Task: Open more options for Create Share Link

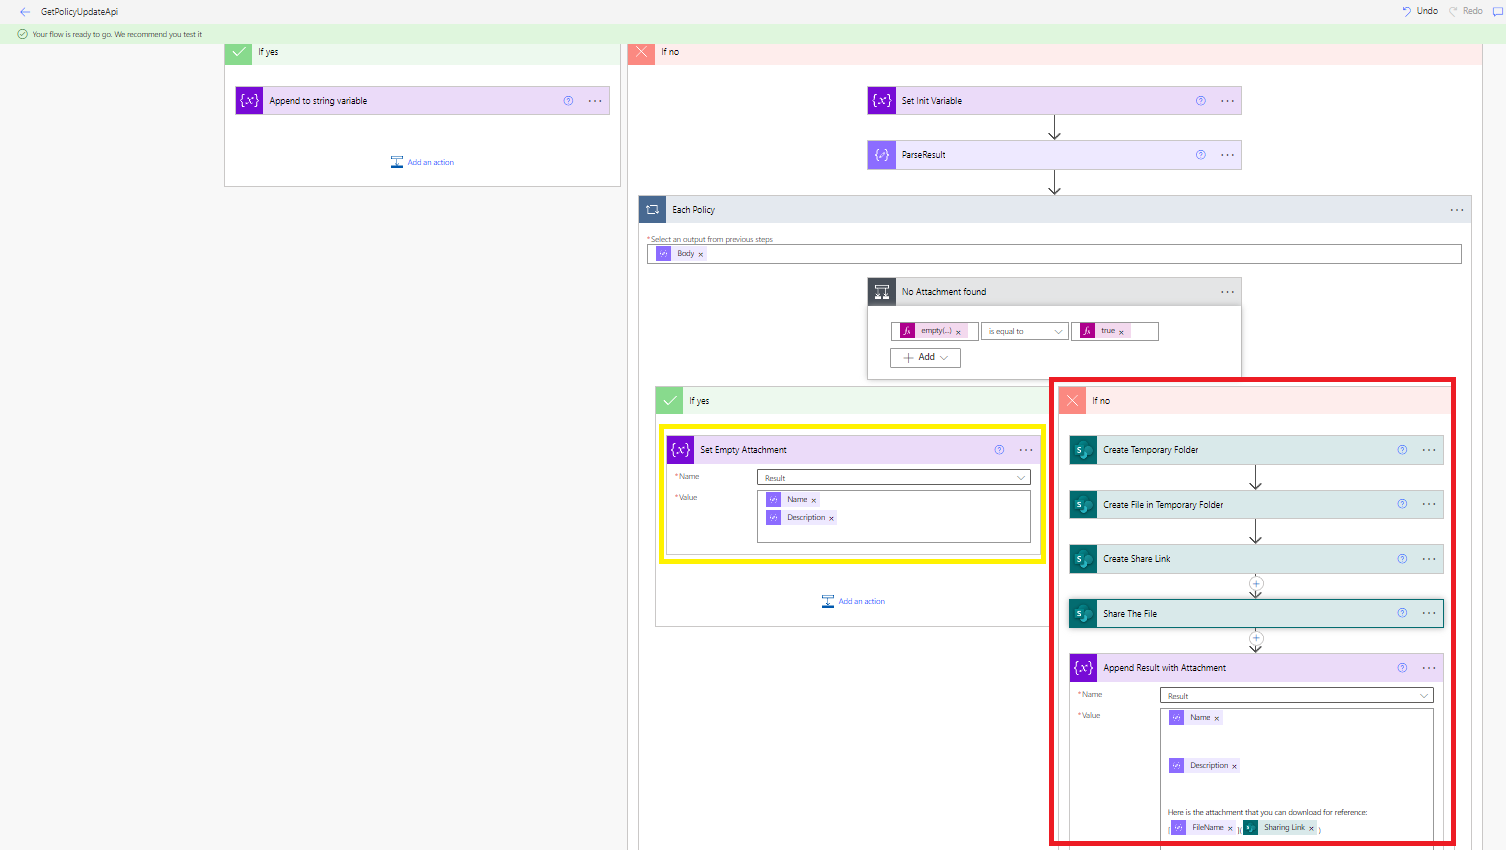Action: coord(1429,559)
